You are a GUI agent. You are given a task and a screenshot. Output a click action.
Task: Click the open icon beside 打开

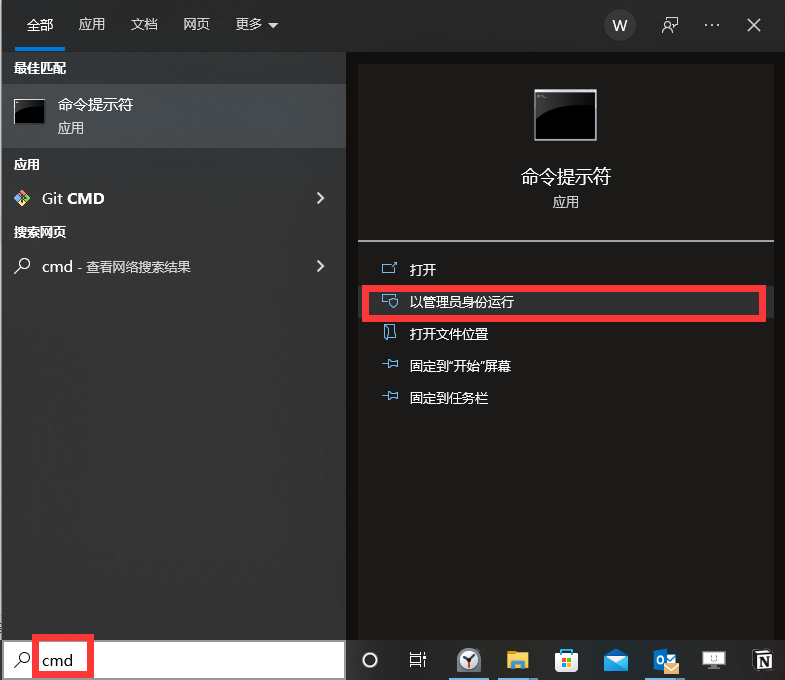pos(389,268)
